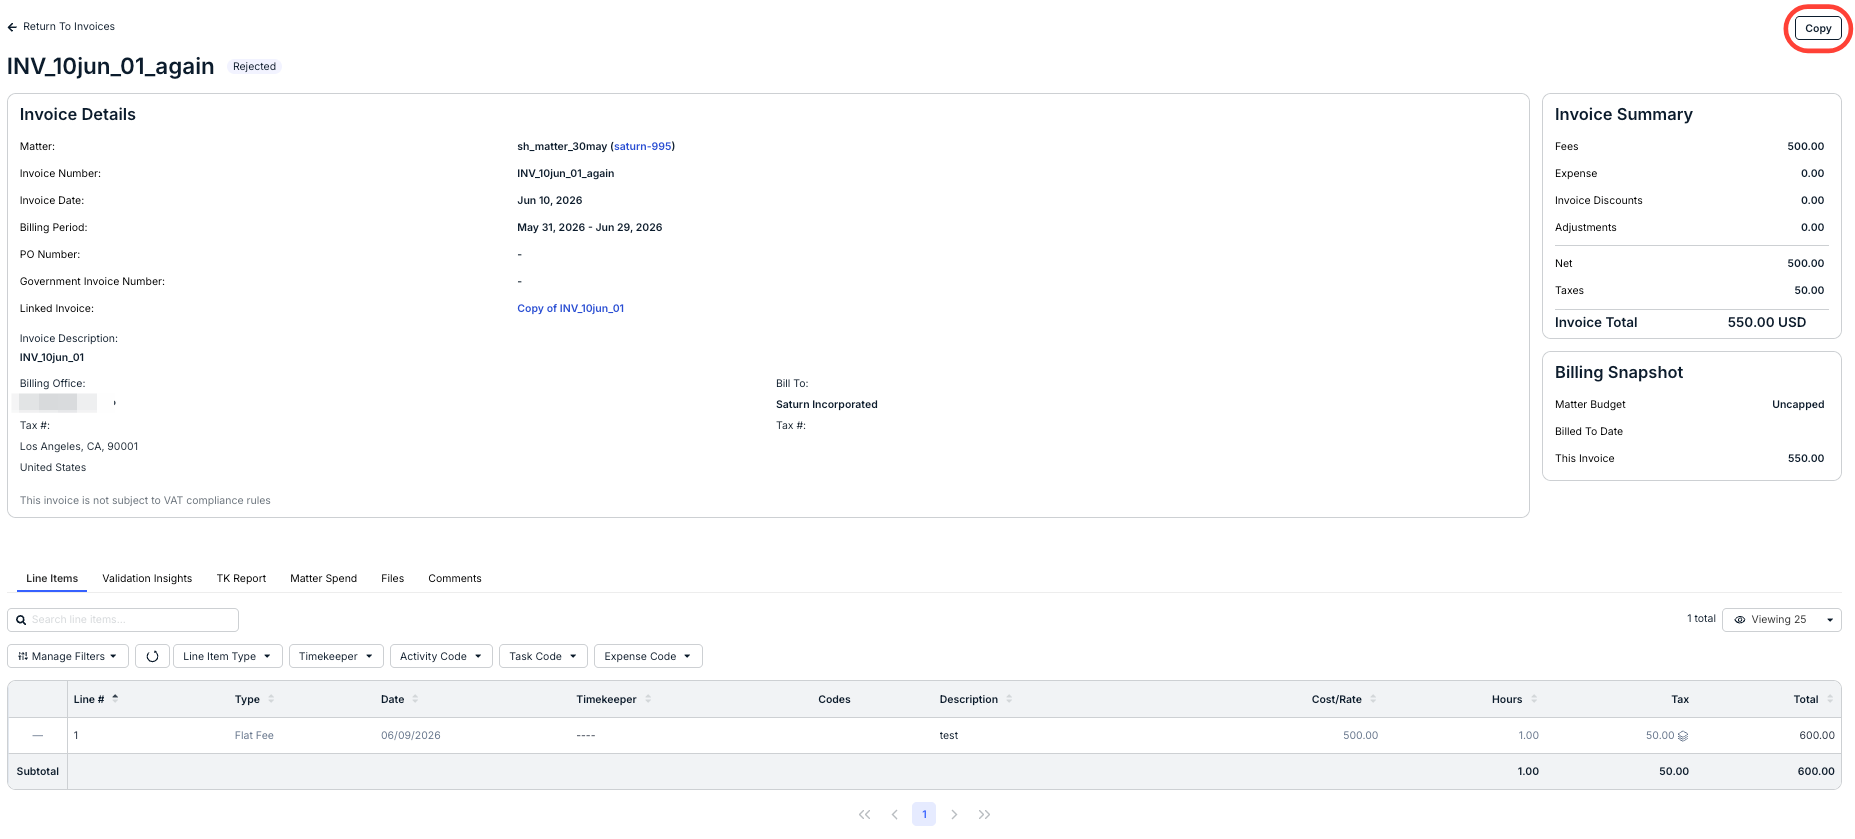Switch to the Matter Spend tab
Viewport: 1855px width, 839px height.
tap(323, 578)
